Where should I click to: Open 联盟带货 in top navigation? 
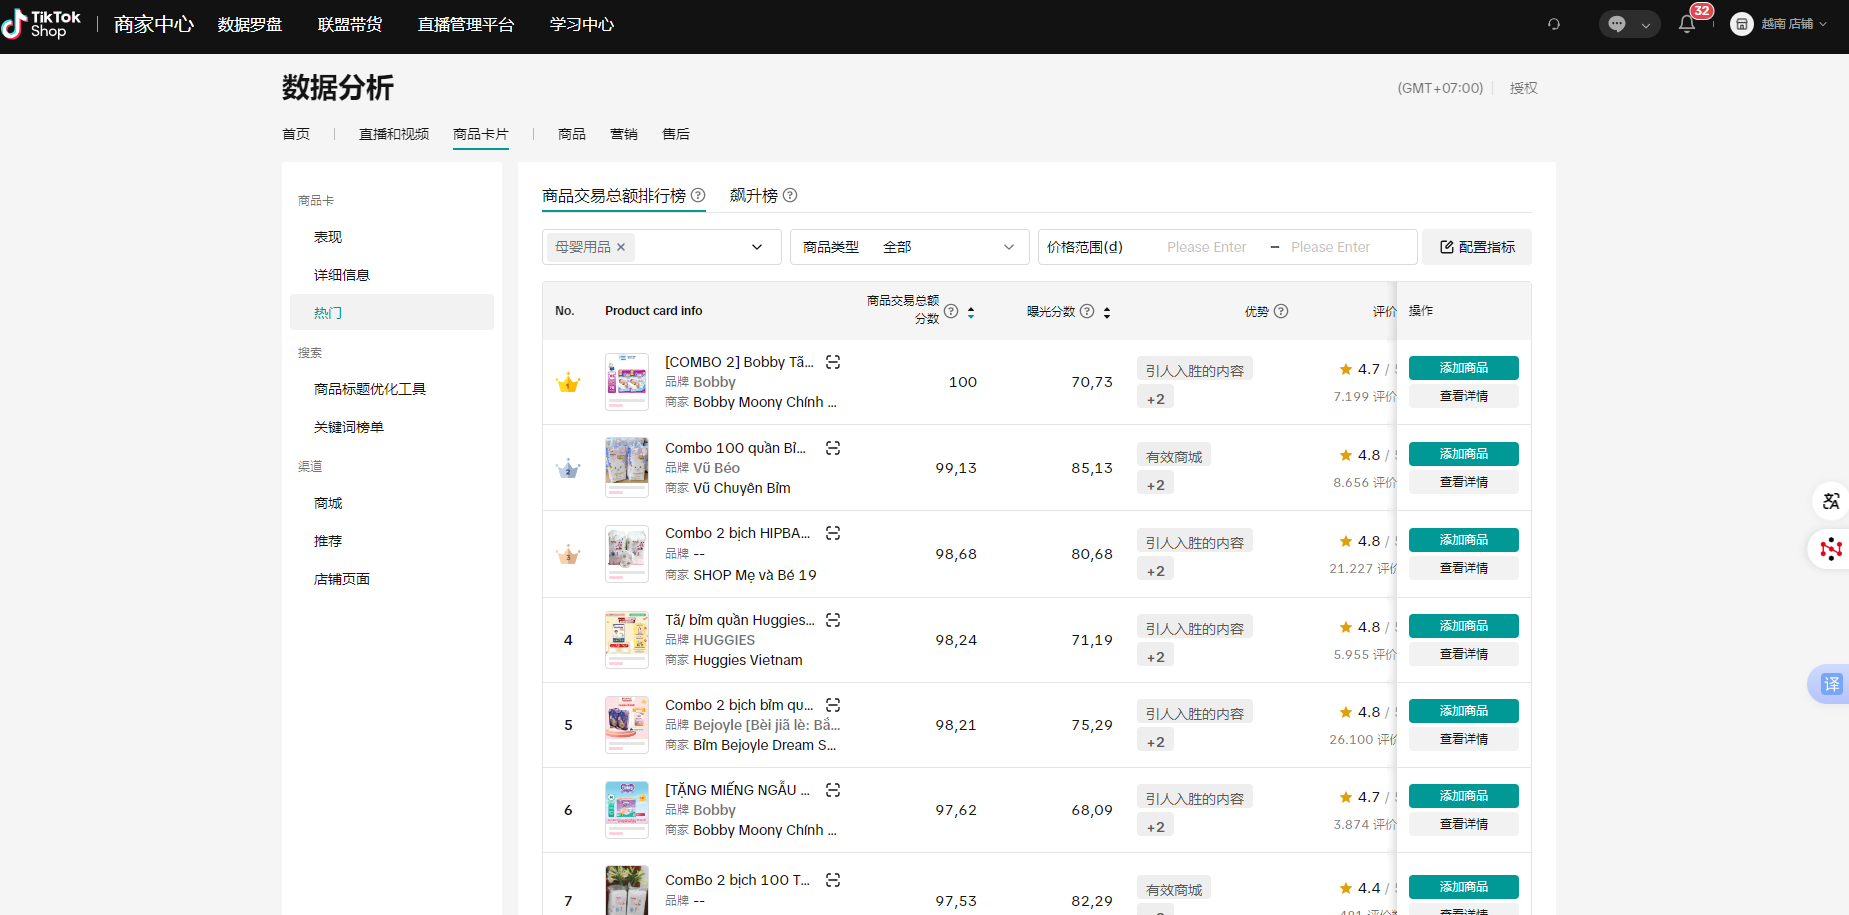click(350, 24)
